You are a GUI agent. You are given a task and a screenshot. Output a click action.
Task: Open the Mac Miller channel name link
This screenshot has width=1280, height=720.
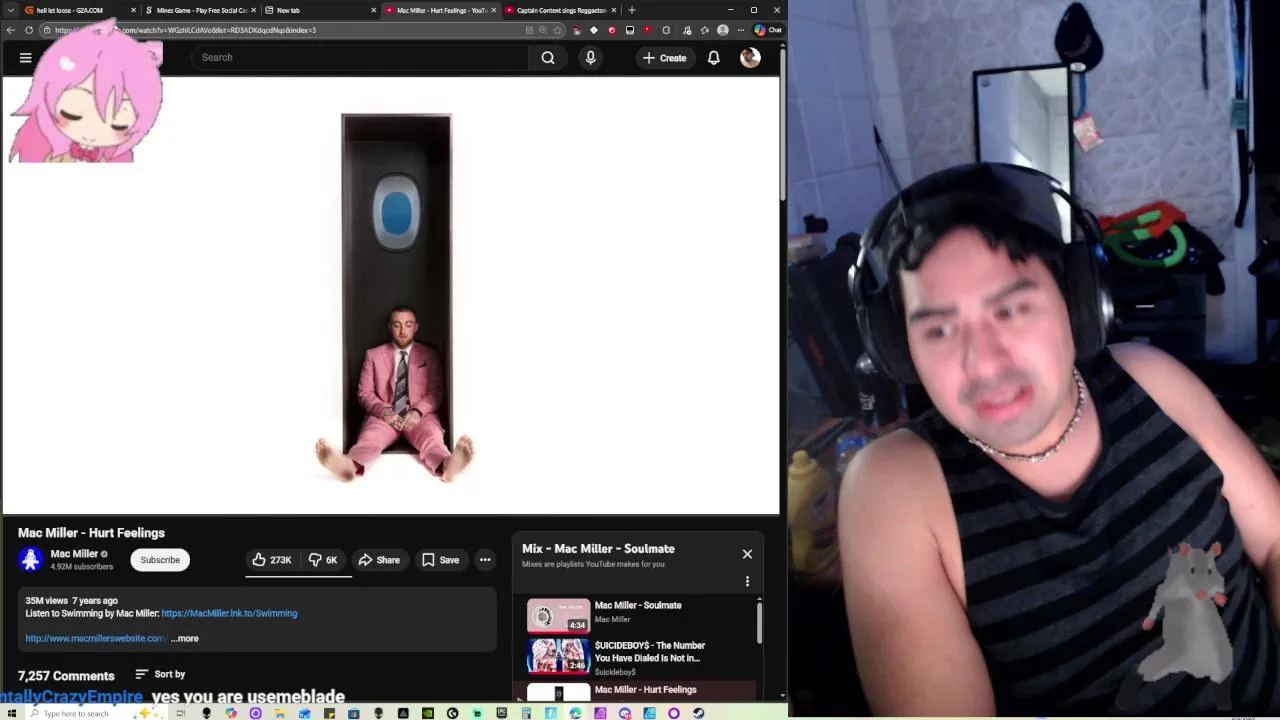(x=74, y=554)
